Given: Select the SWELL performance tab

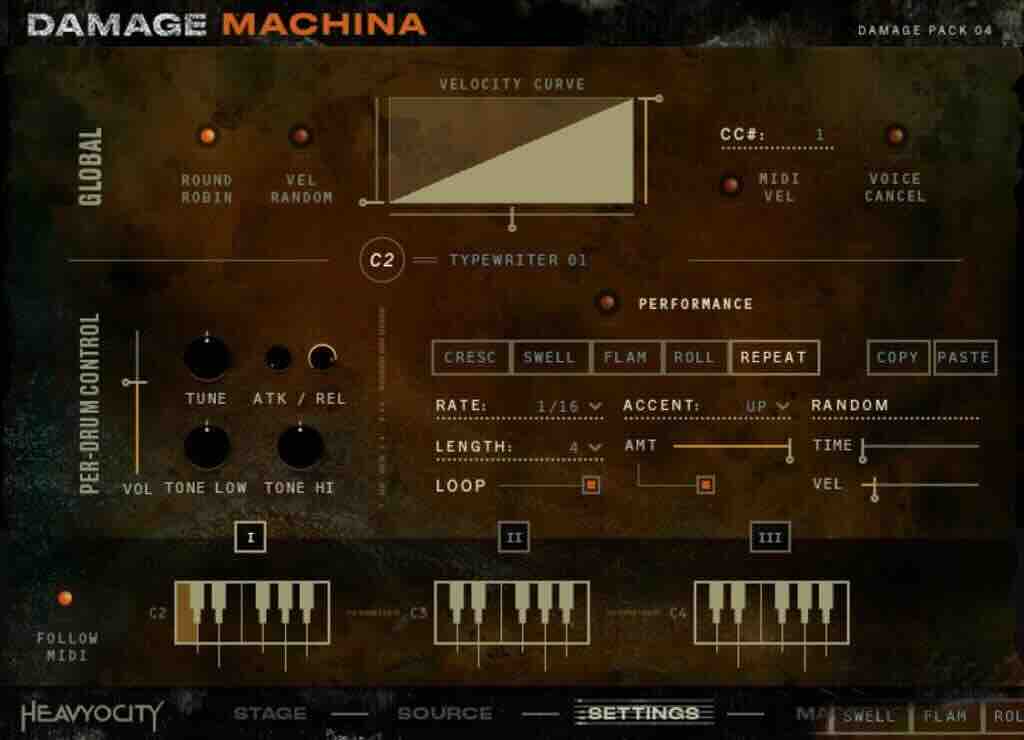Looking at the screenshot, I should [550, 357].
